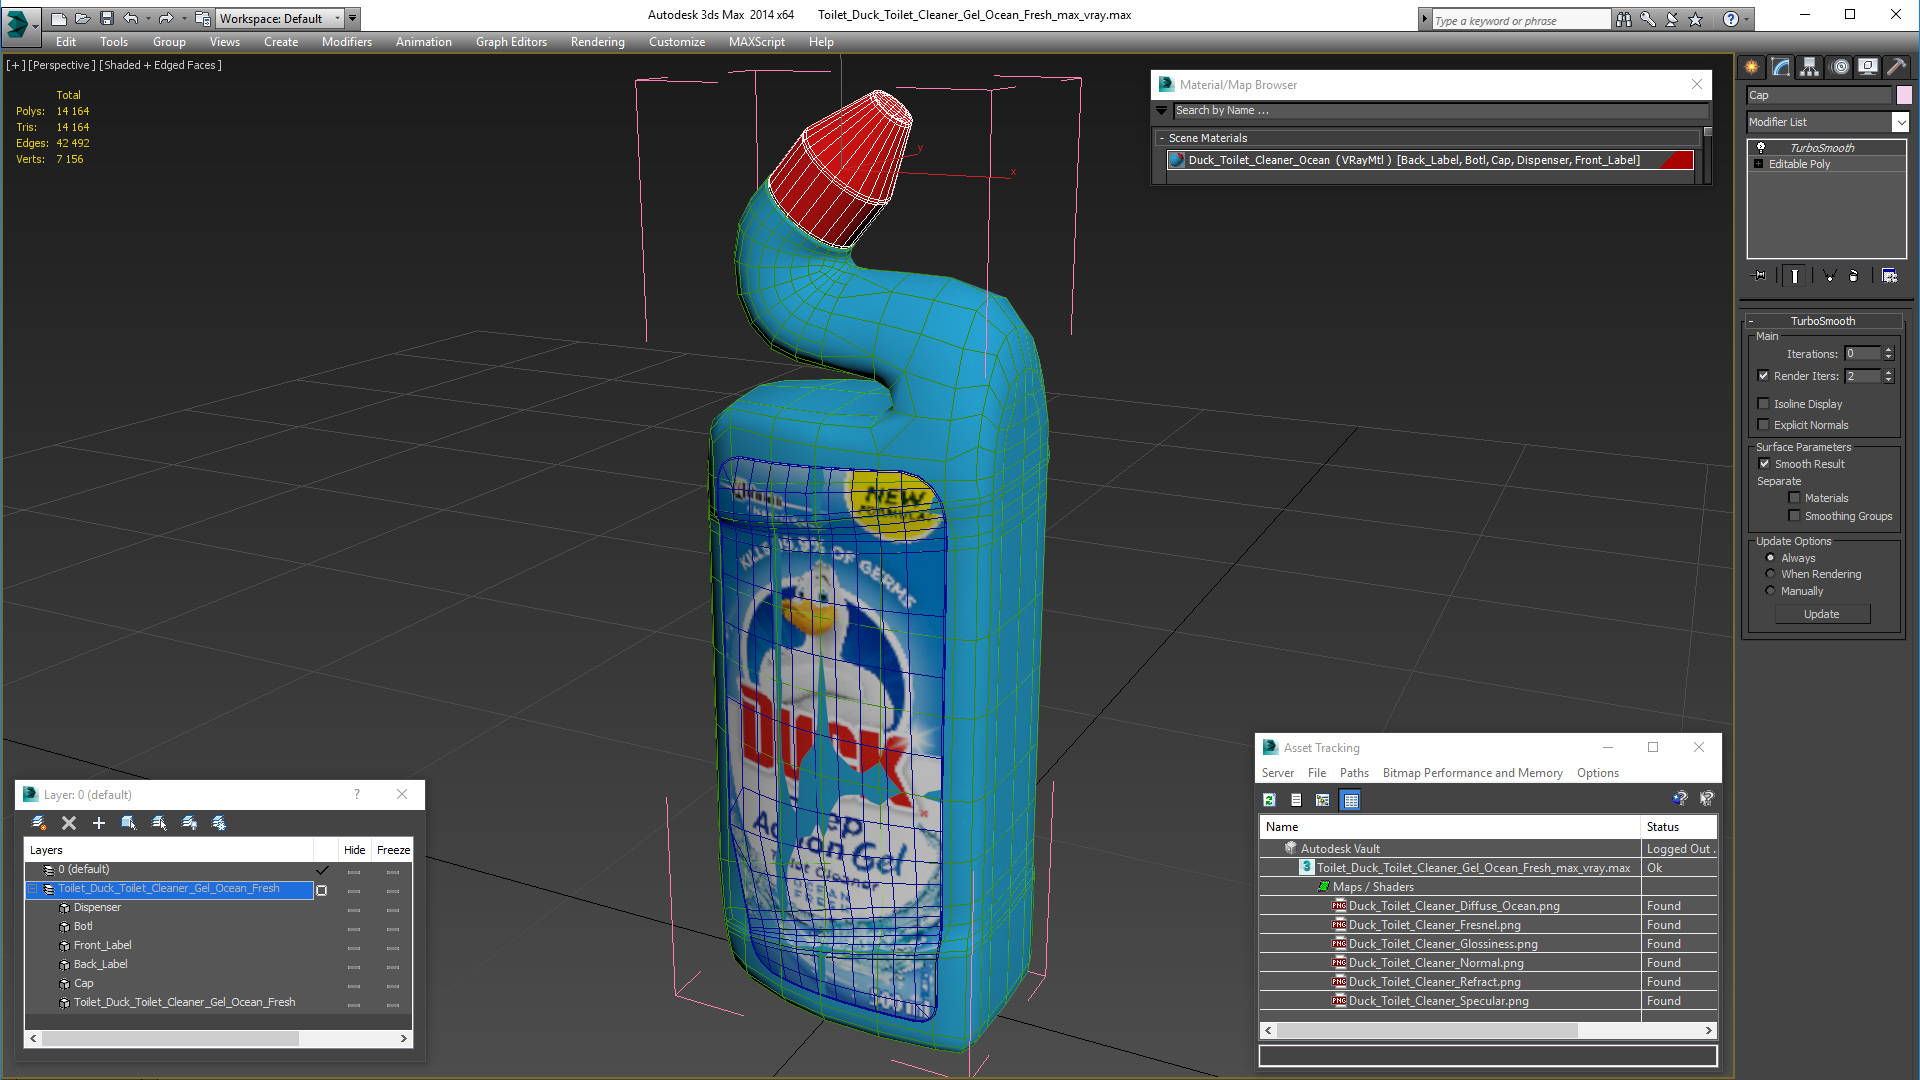The image size is (1920, 1080).
Task: Open the Help dropdown arrow in title bar
Action: tap(1746, 19)
